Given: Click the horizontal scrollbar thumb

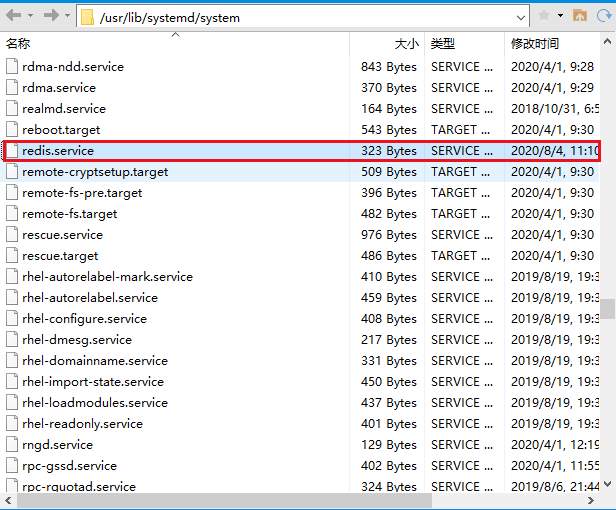Looking at the screenshot, I should click(x=224, y=501).
